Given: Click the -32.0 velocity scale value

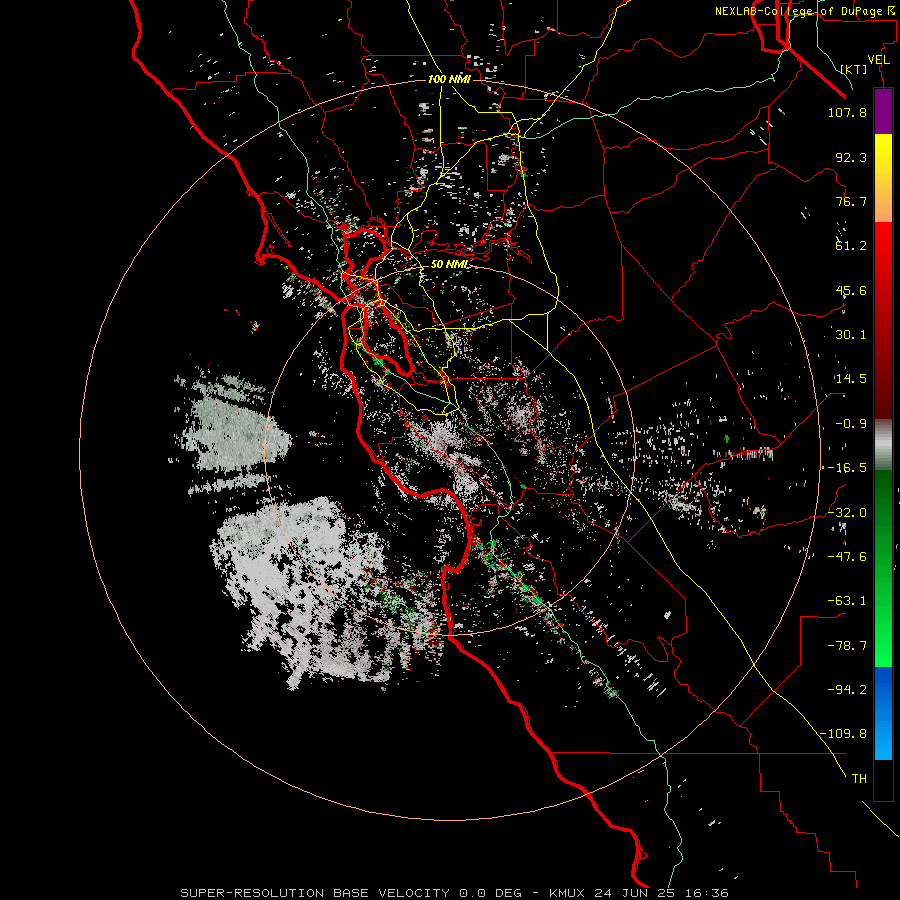Looking at the screenshot, I should (x=847, y=513).
